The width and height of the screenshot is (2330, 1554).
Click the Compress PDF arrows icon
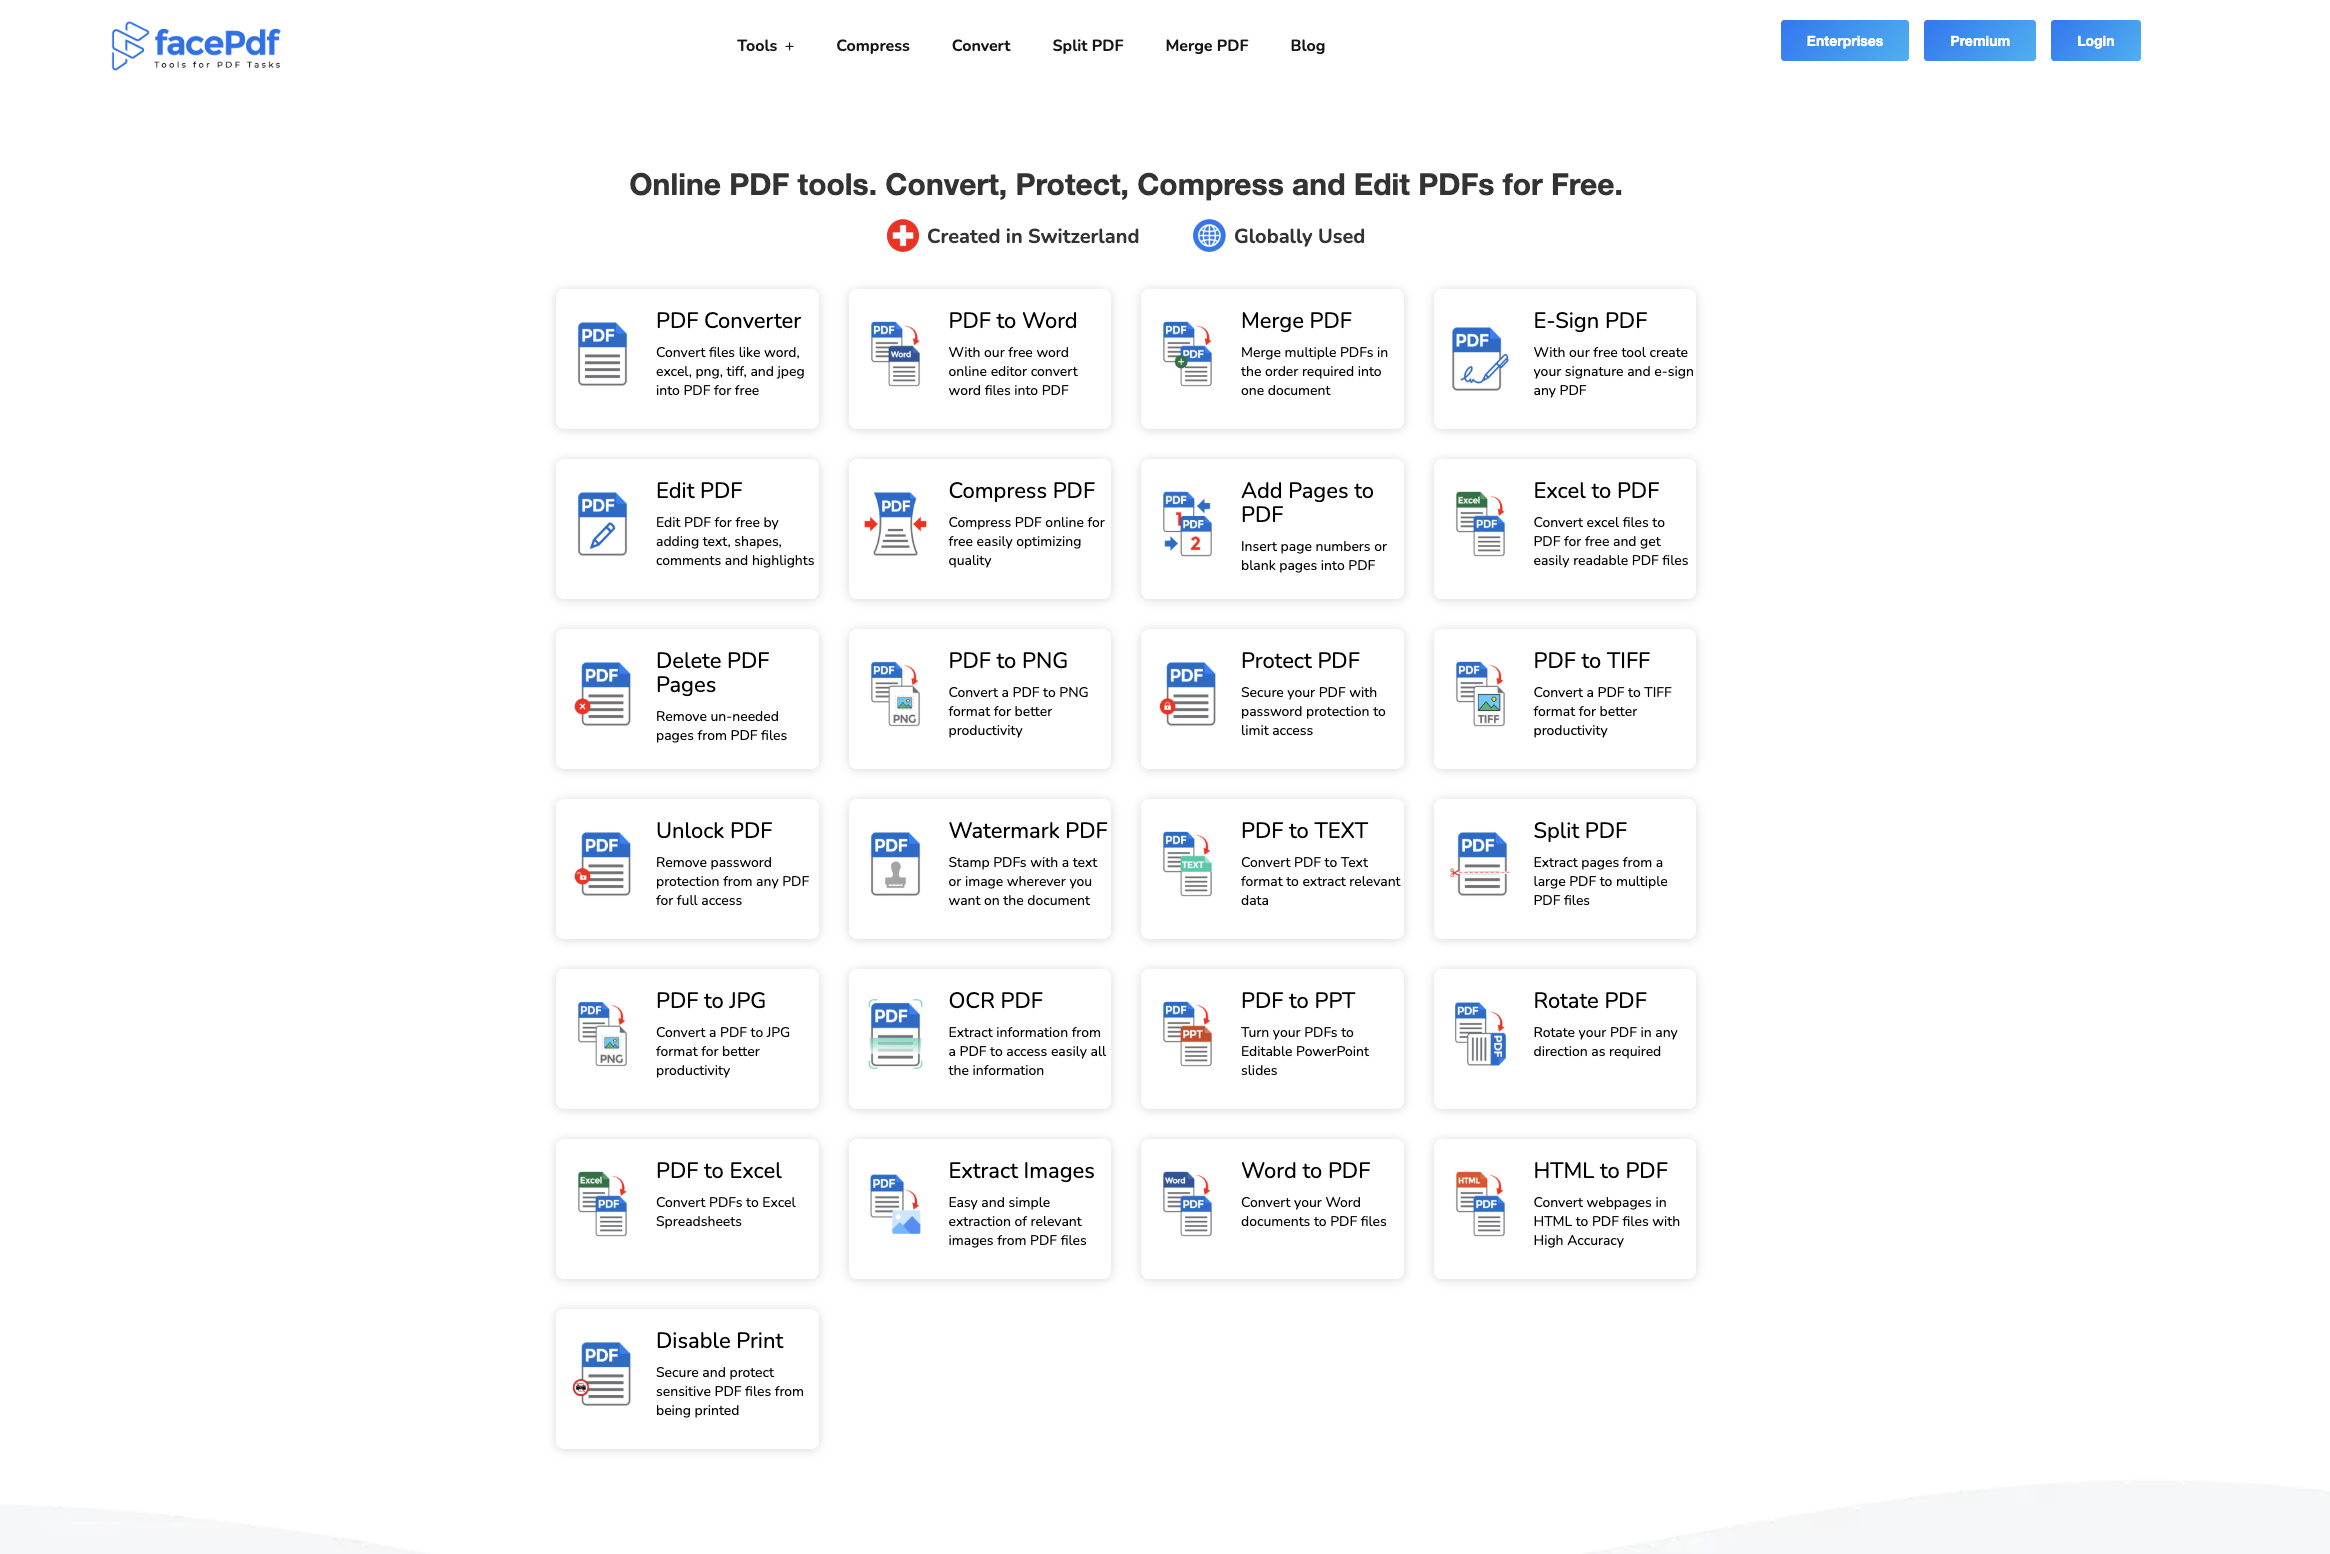coord(895,523)
